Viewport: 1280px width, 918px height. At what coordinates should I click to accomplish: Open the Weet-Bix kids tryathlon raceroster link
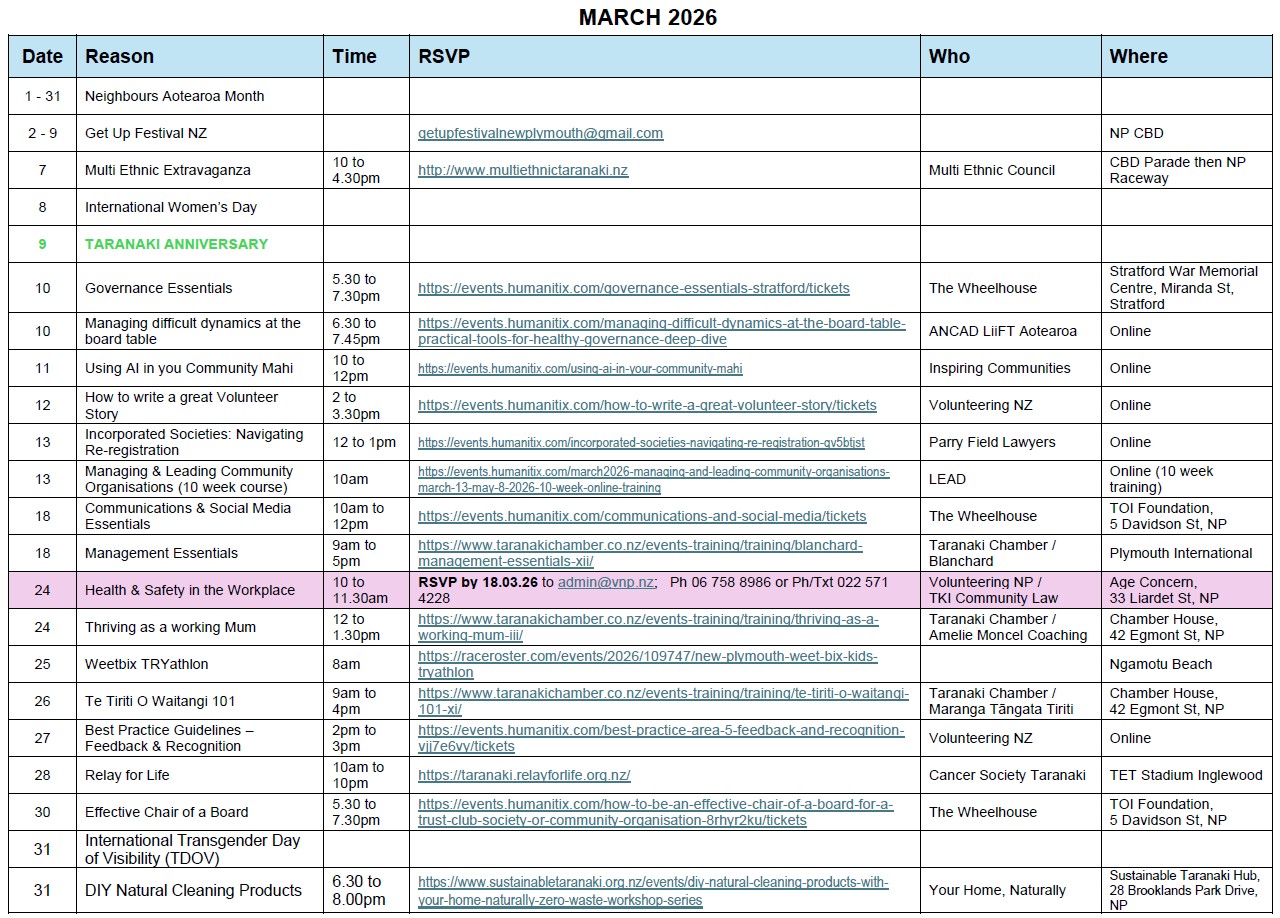(648, 664)
